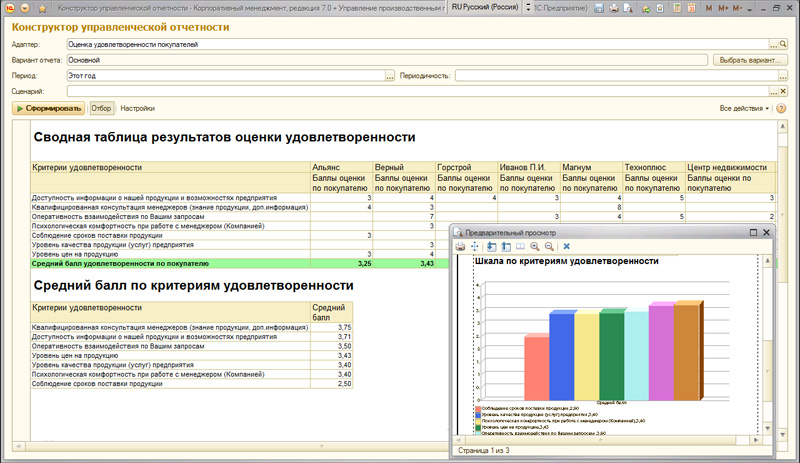This screenshot has width=800, height=463.
Task: Expand the Все действия dropdown menu
Action: [x=745, y=108]
